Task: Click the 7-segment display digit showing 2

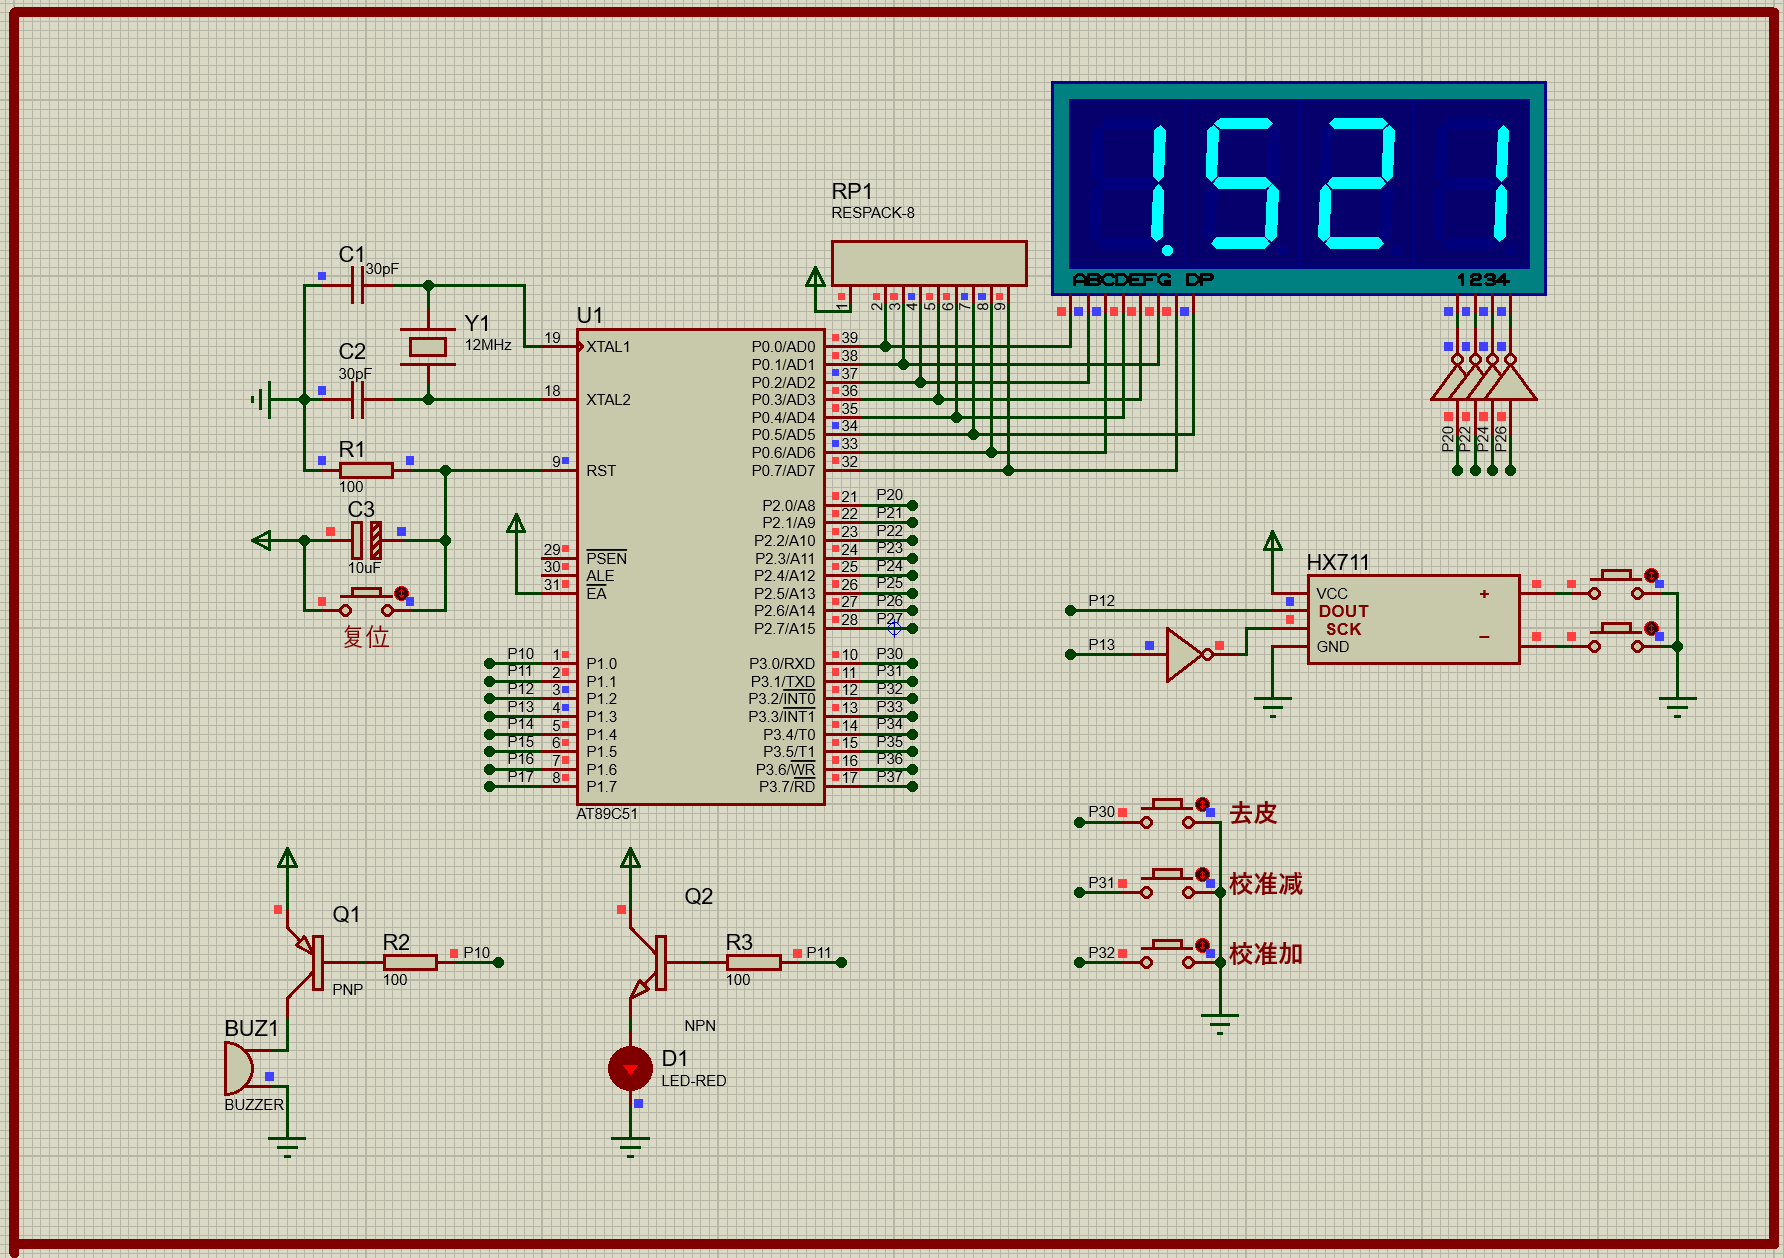Action: pos(1355,184)
